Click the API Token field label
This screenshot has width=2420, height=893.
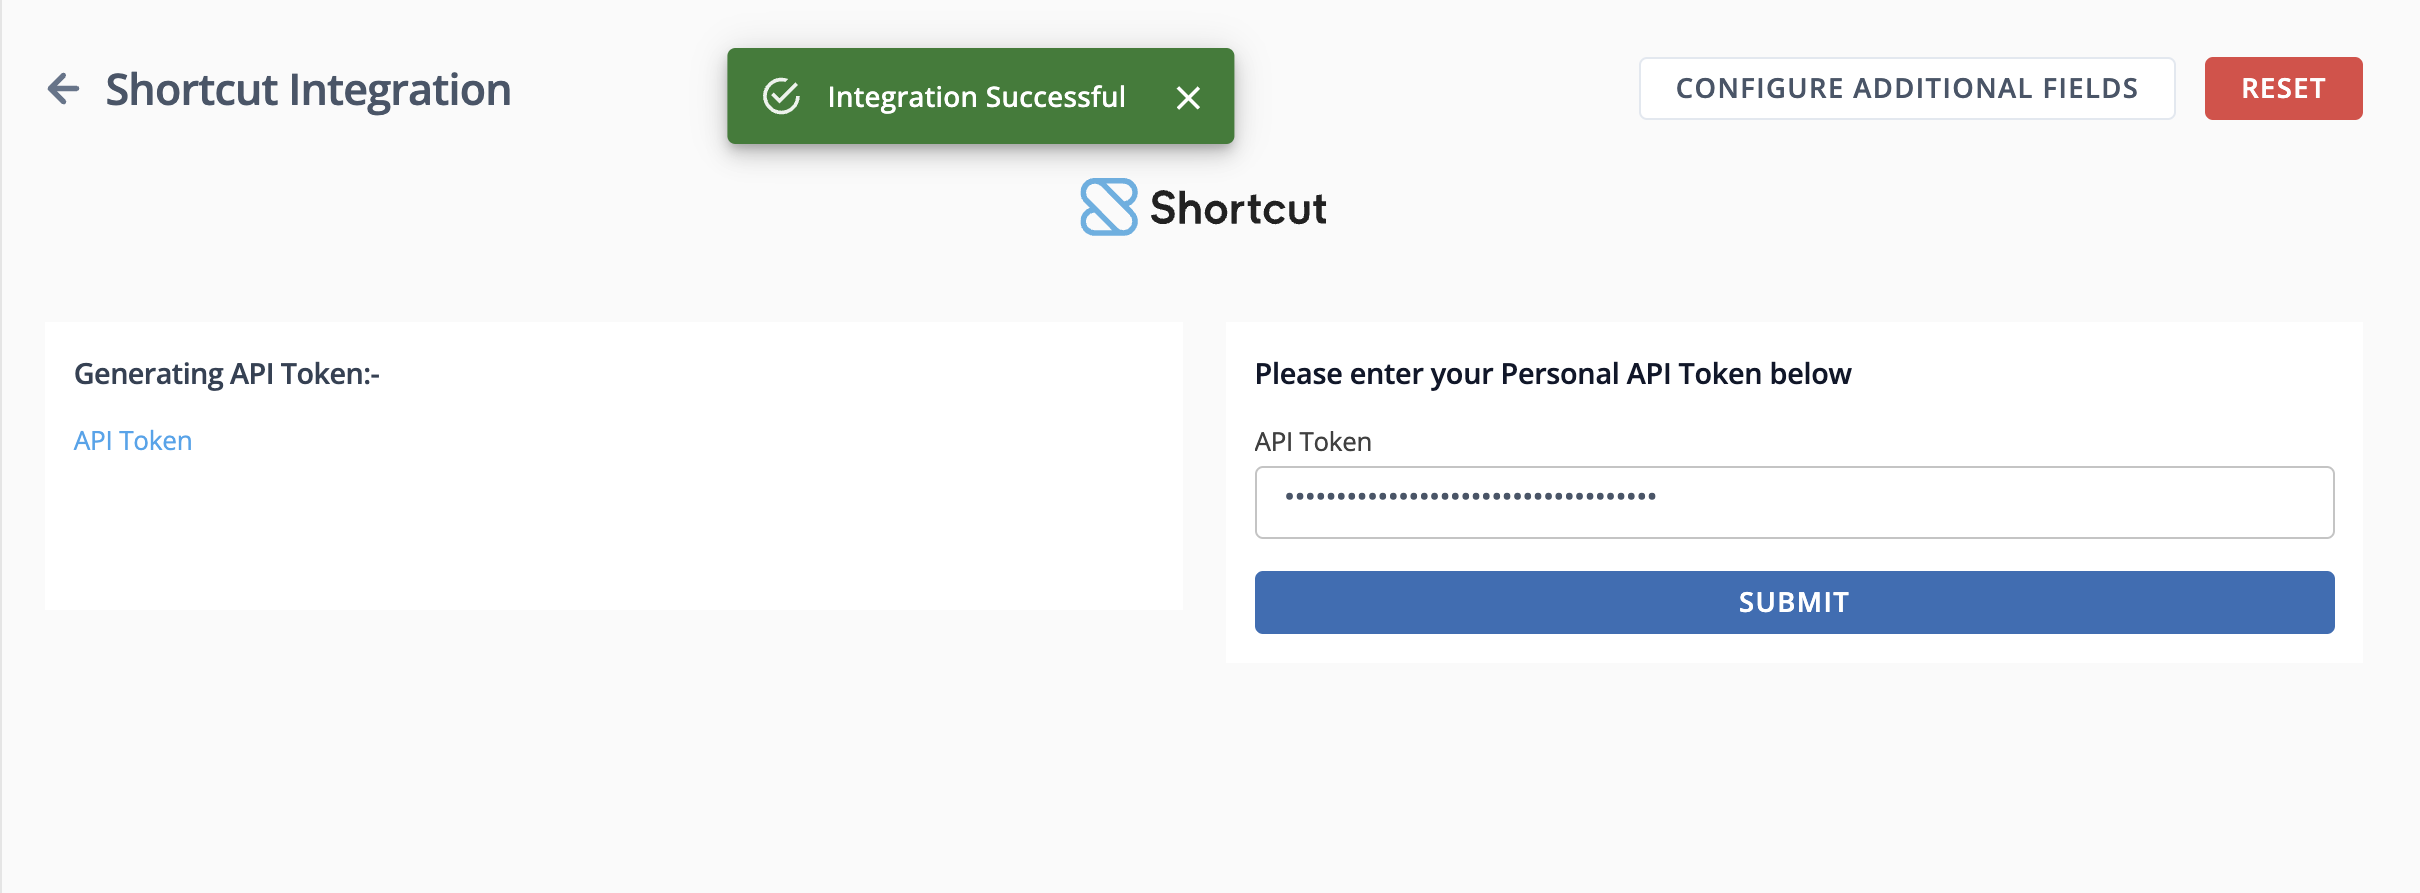(x=1313, y=442)
